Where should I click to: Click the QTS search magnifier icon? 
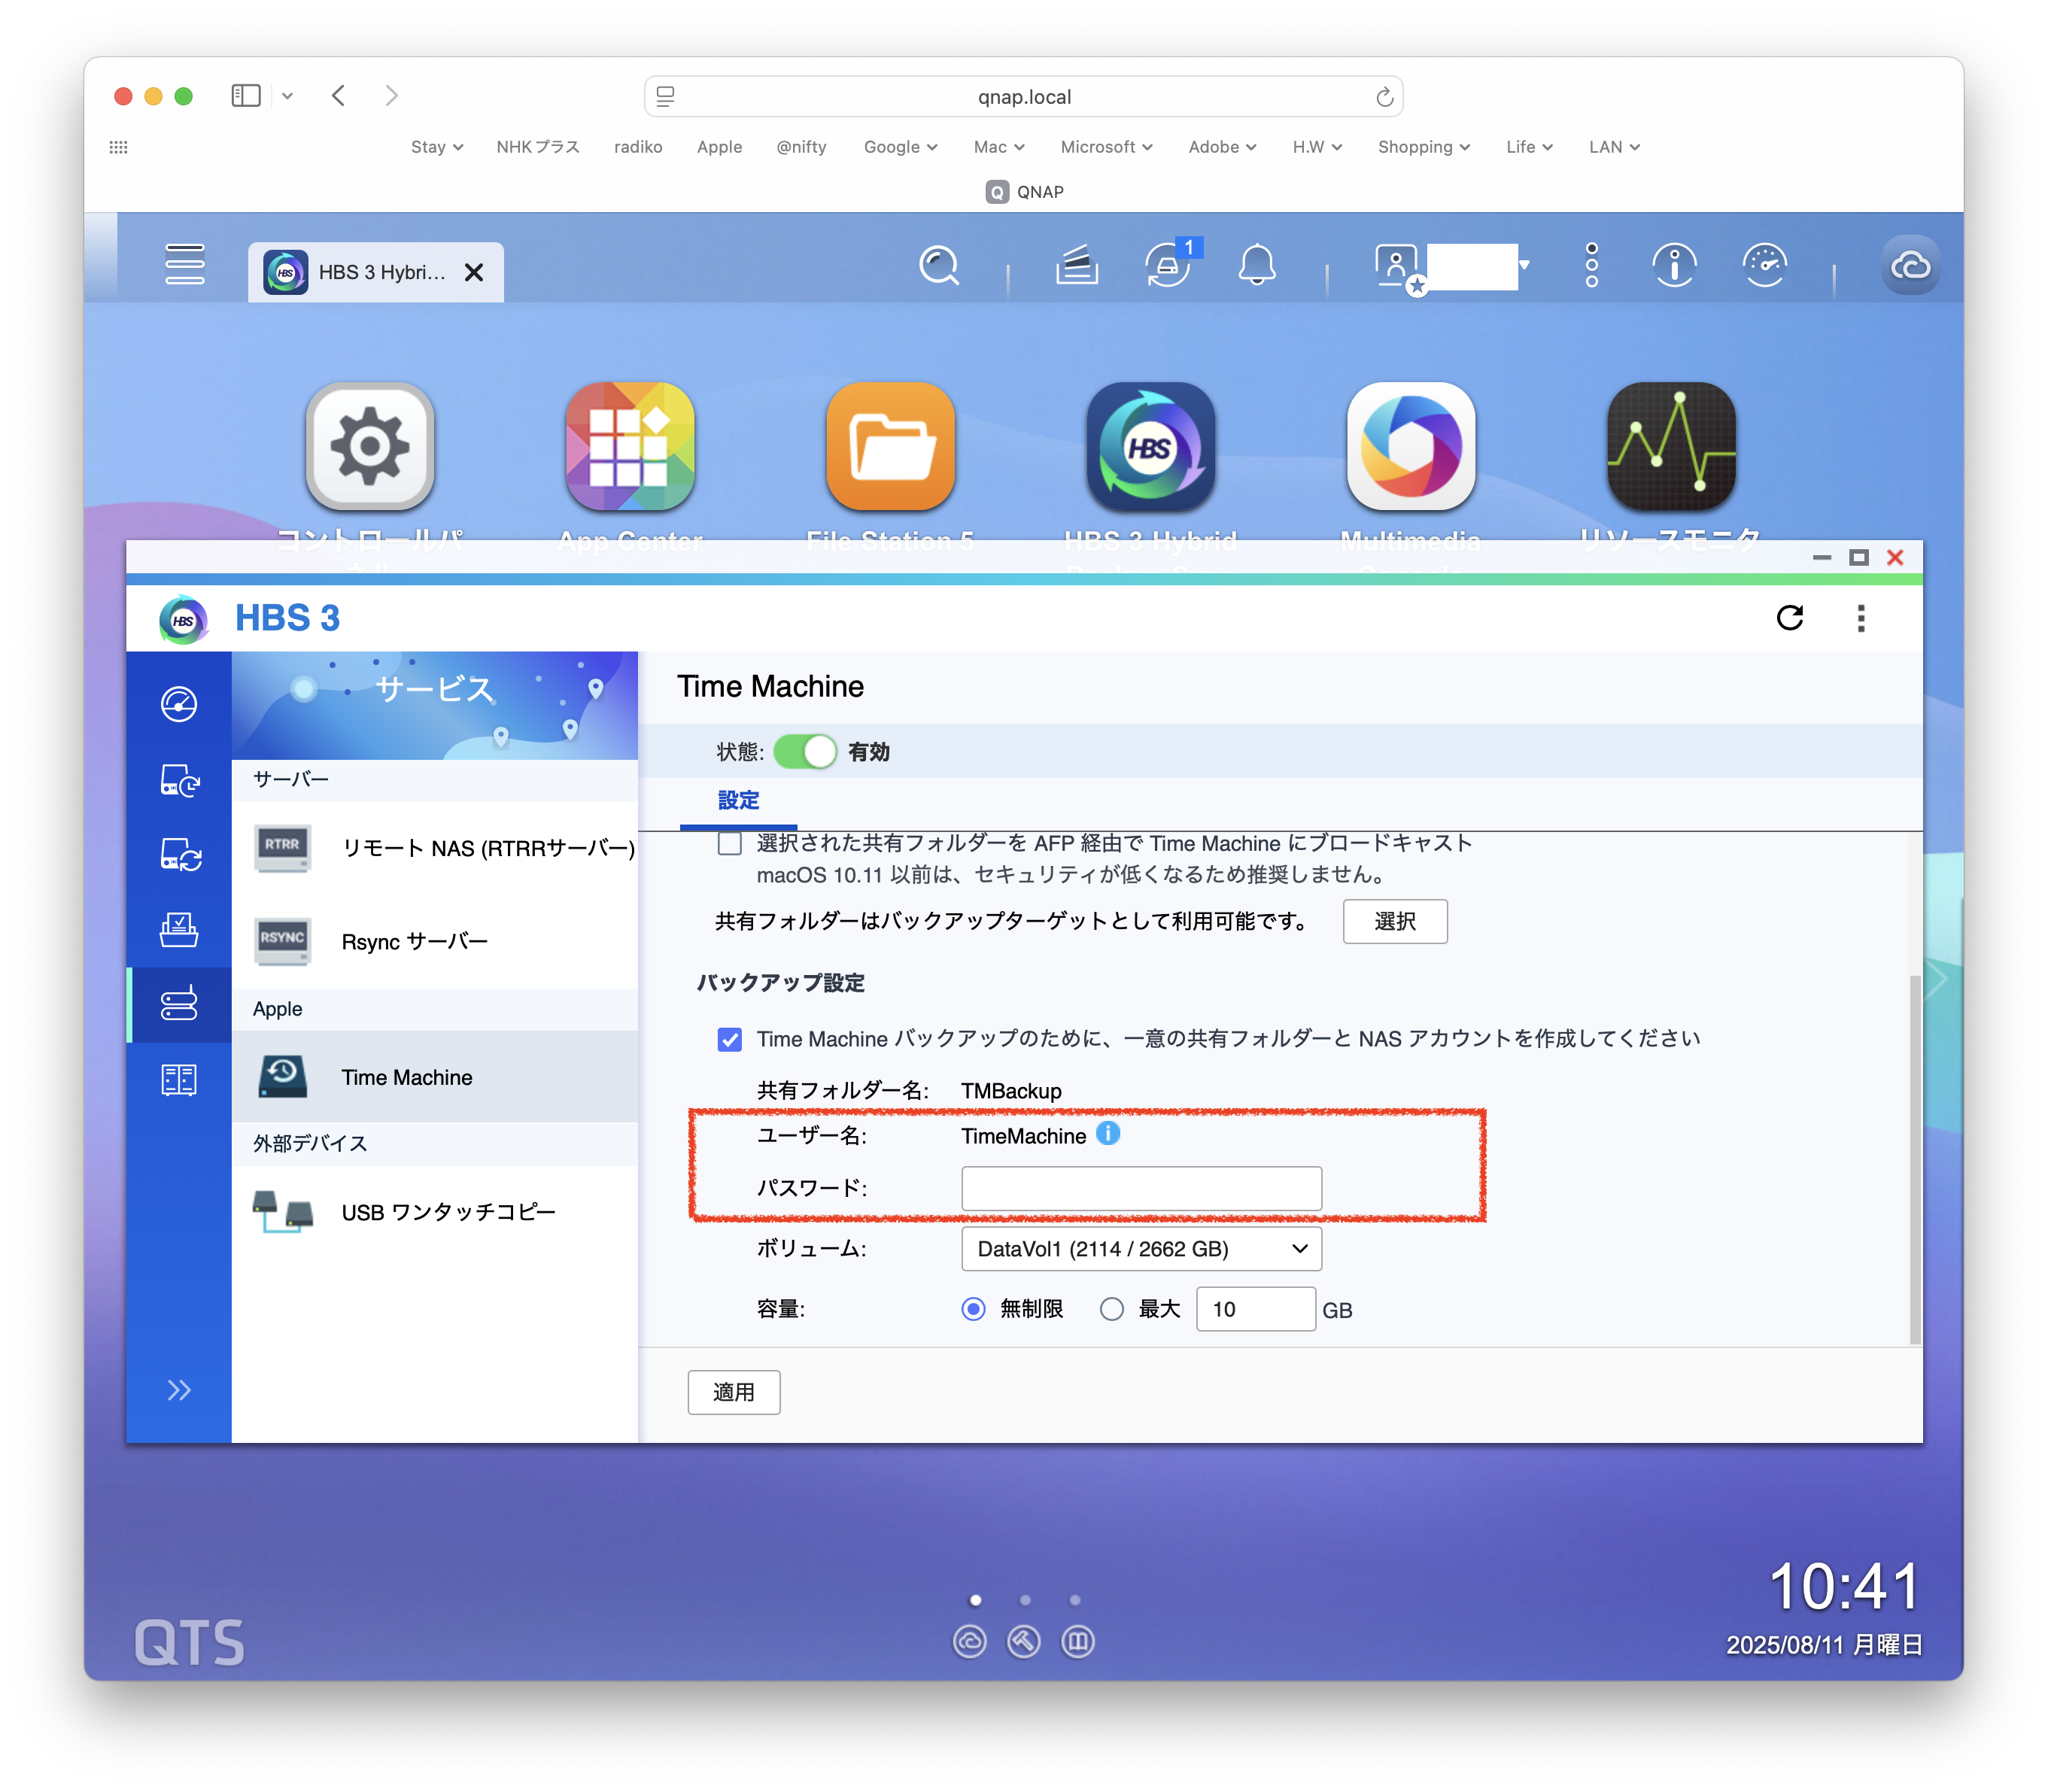click(x=938, y=266)
